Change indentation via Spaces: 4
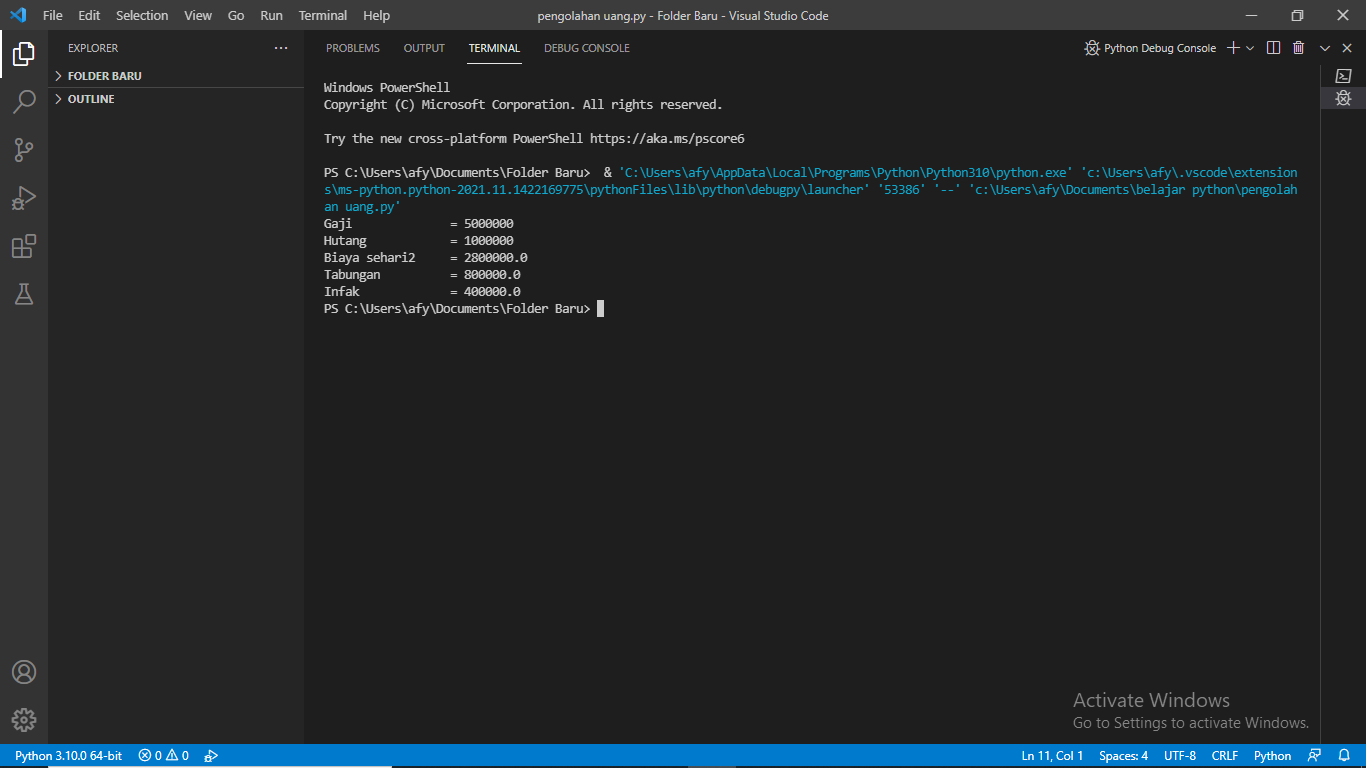This screenshot has height=768, width=1366. 1123,756
